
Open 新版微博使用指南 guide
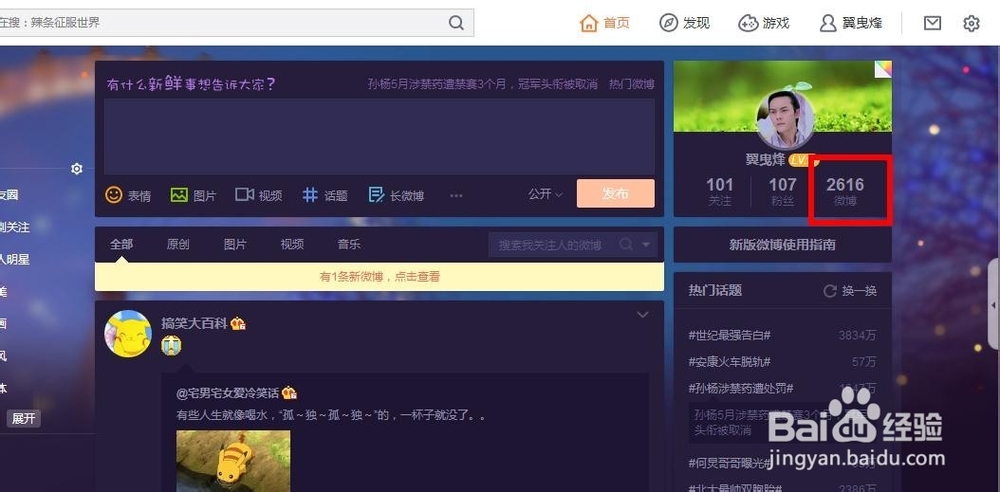783,244
